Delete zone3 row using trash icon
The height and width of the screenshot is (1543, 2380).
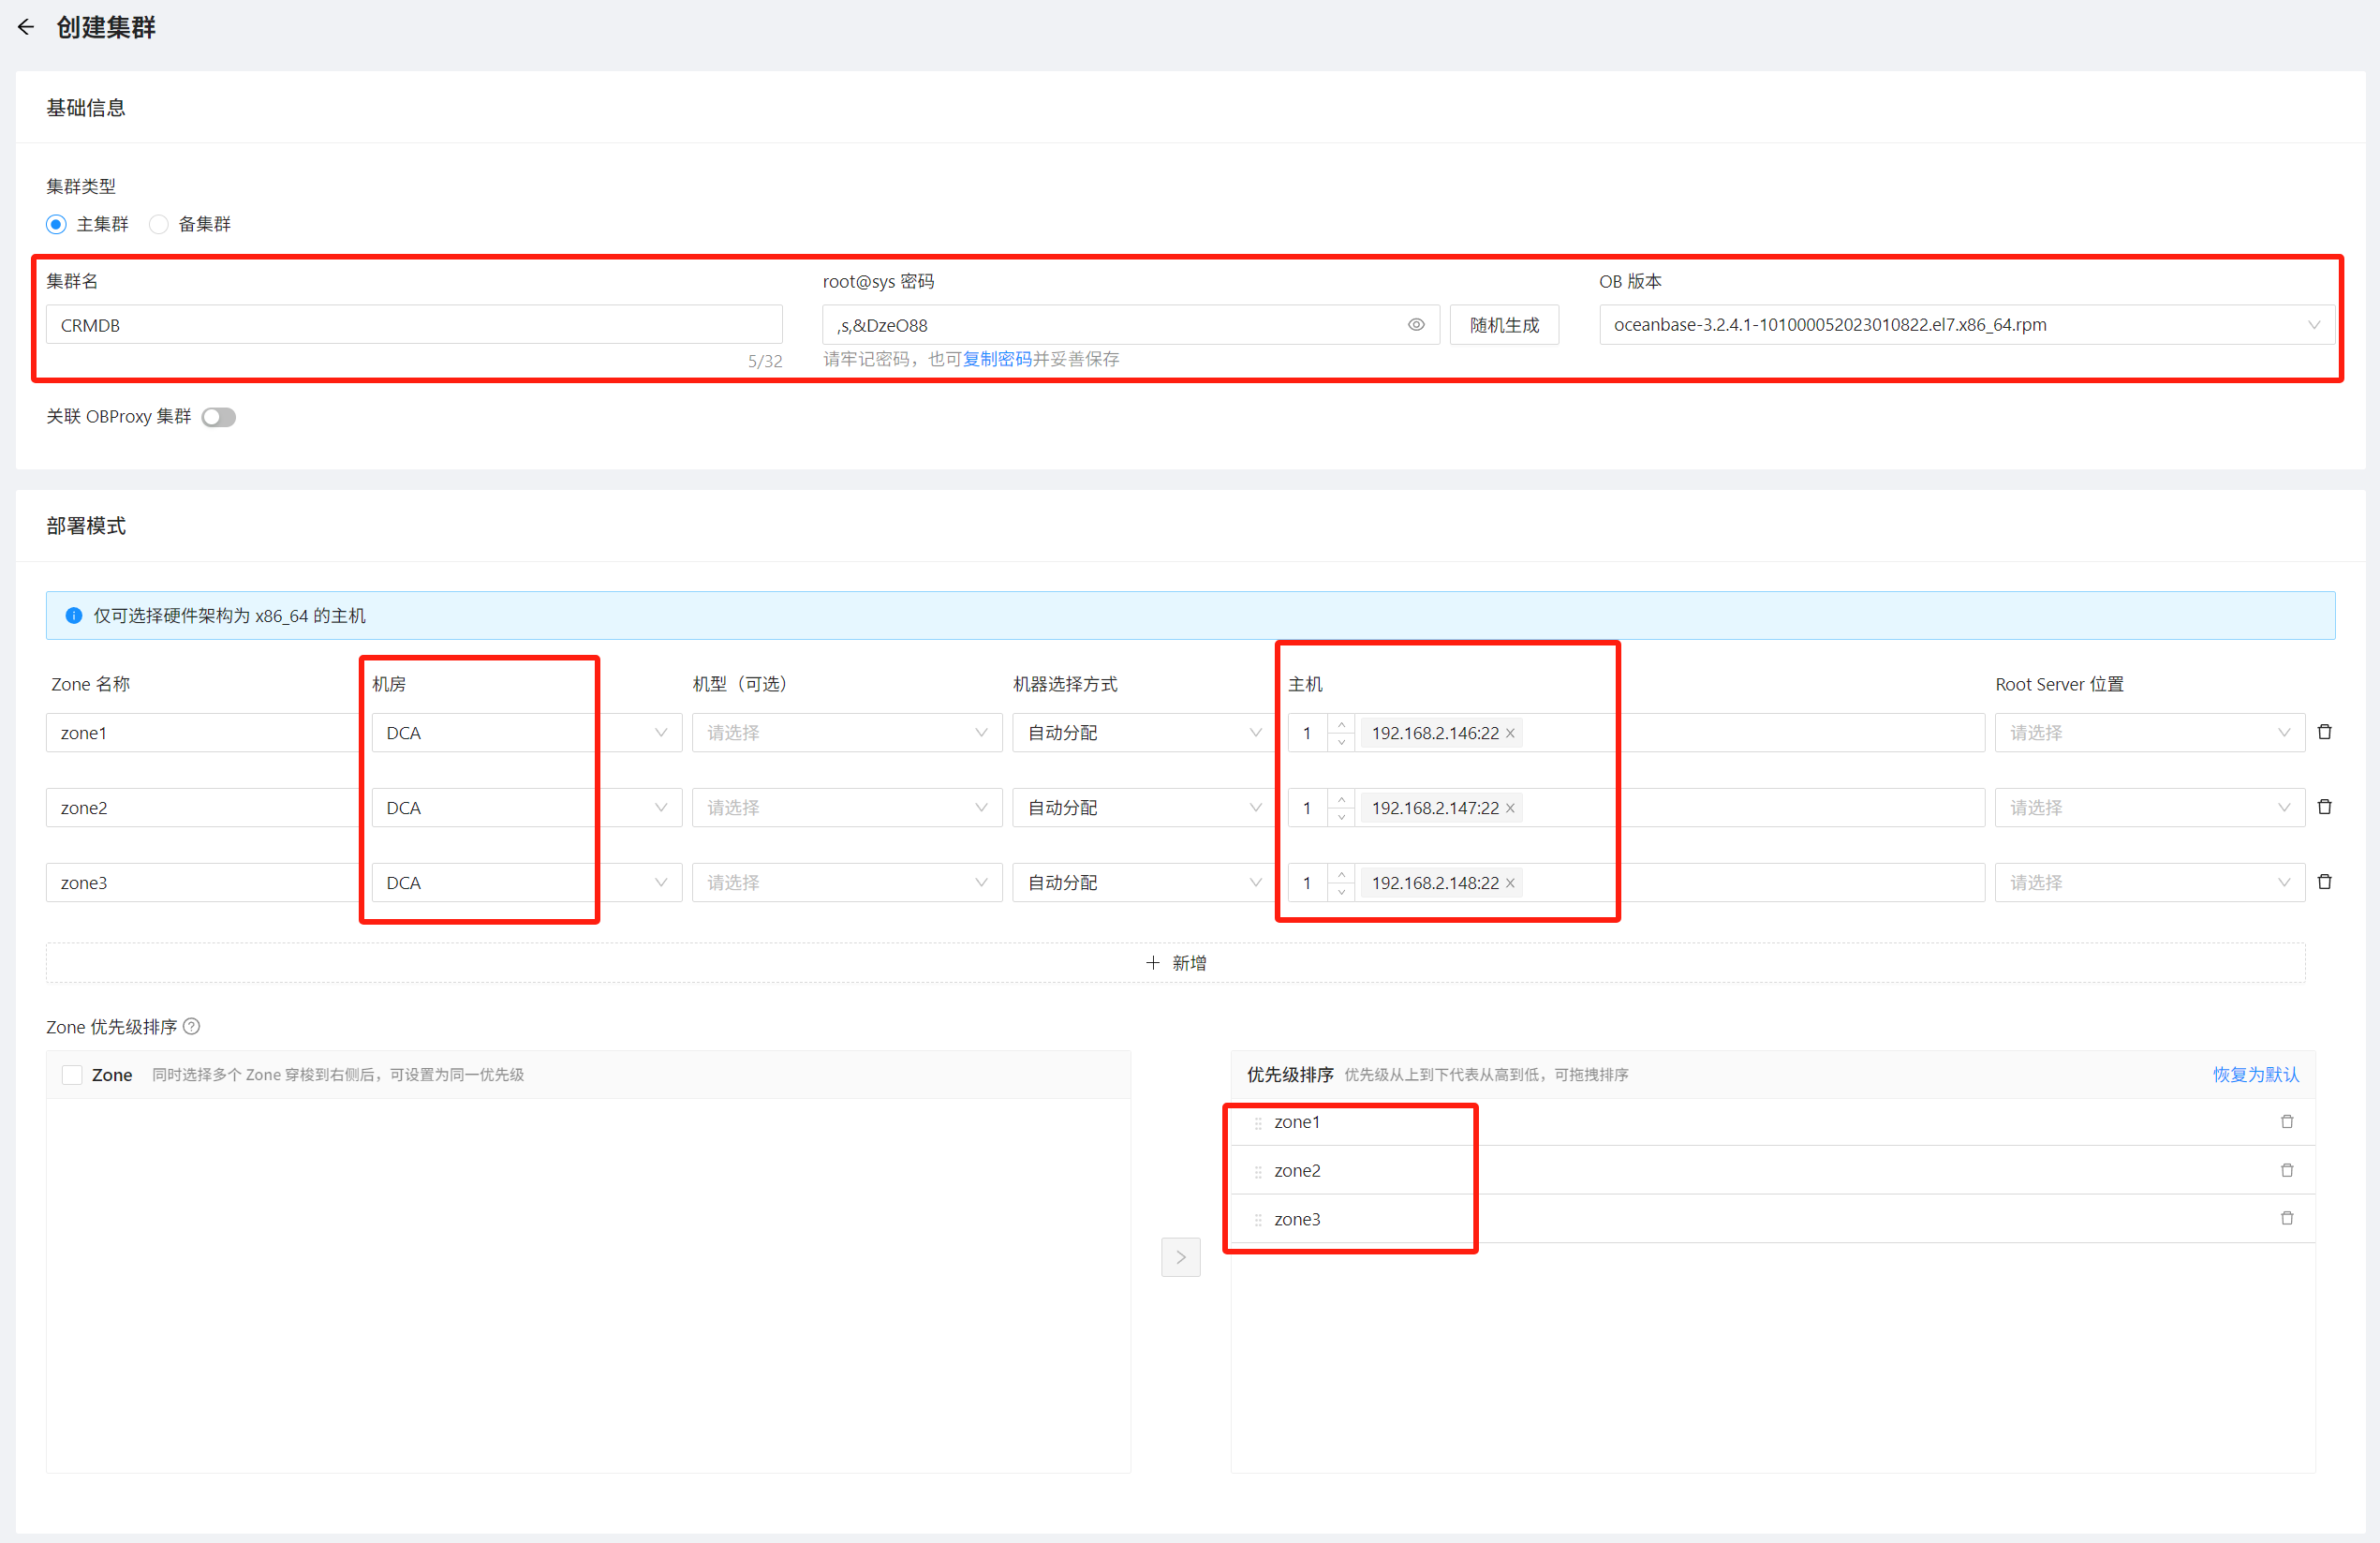(x=2324, y=882)
